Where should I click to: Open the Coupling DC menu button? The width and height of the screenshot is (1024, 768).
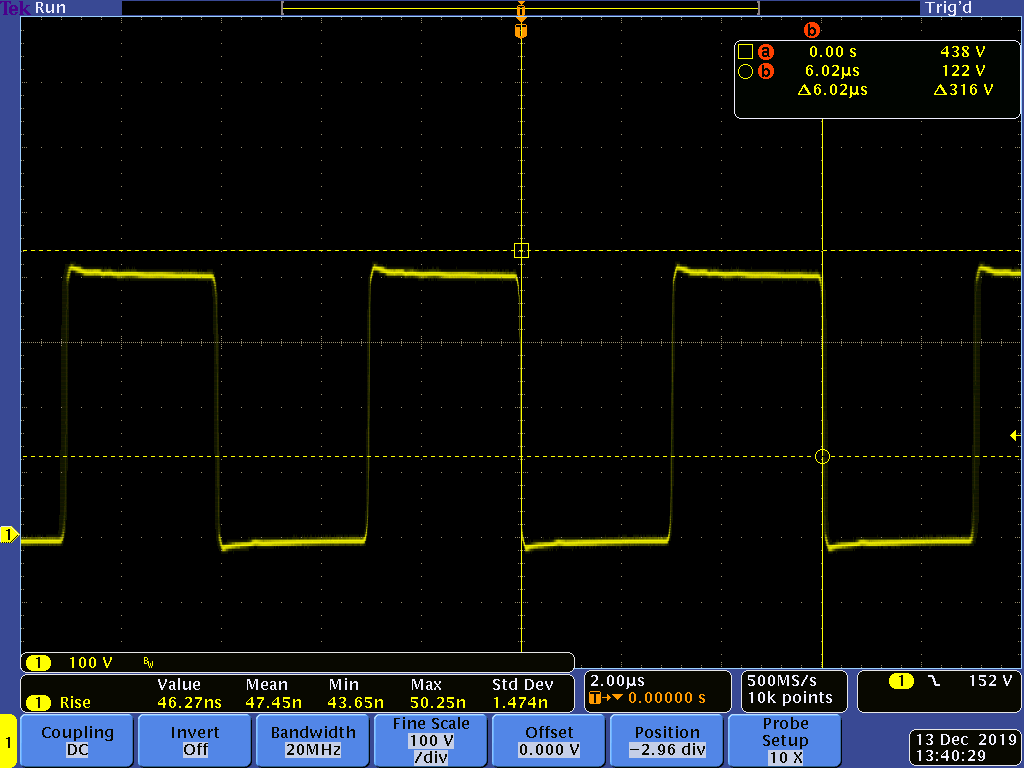[77, 740]
